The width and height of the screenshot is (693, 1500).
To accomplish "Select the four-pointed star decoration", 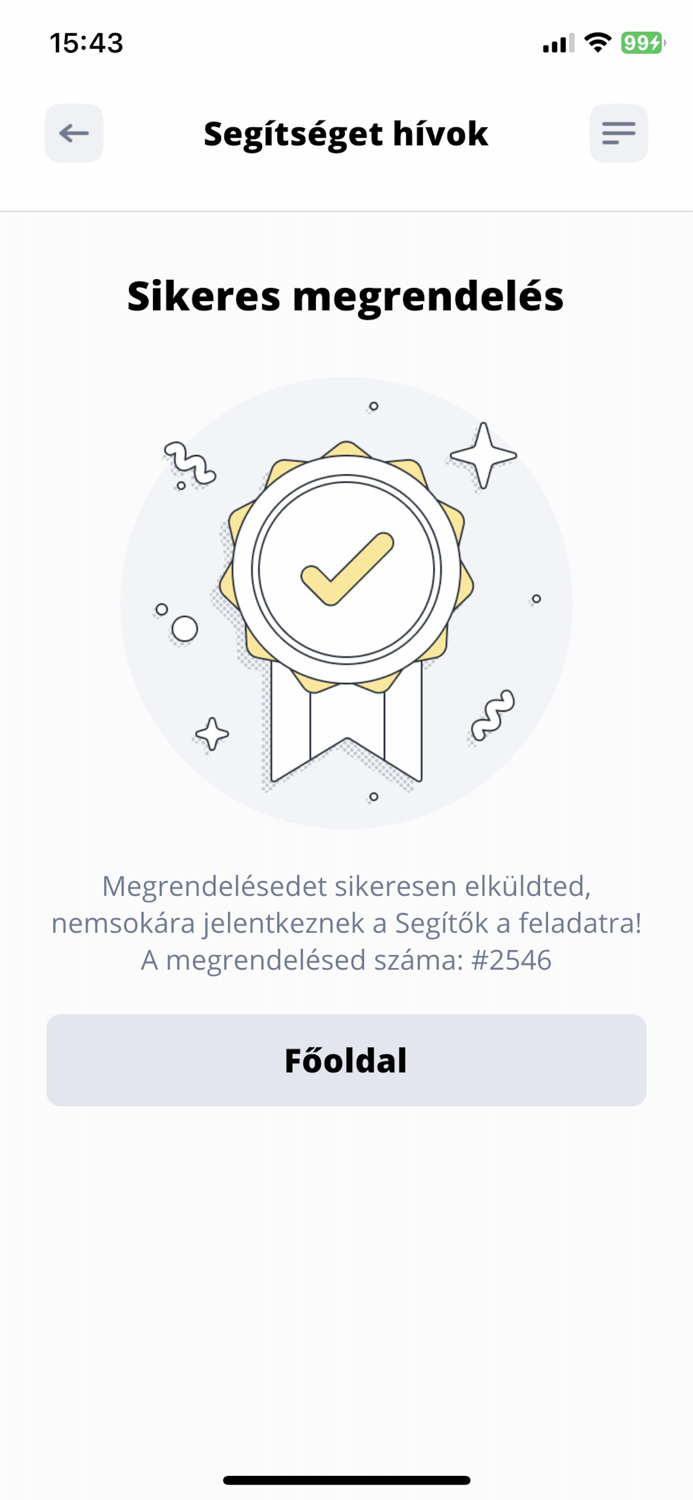I will pos(486,456).
